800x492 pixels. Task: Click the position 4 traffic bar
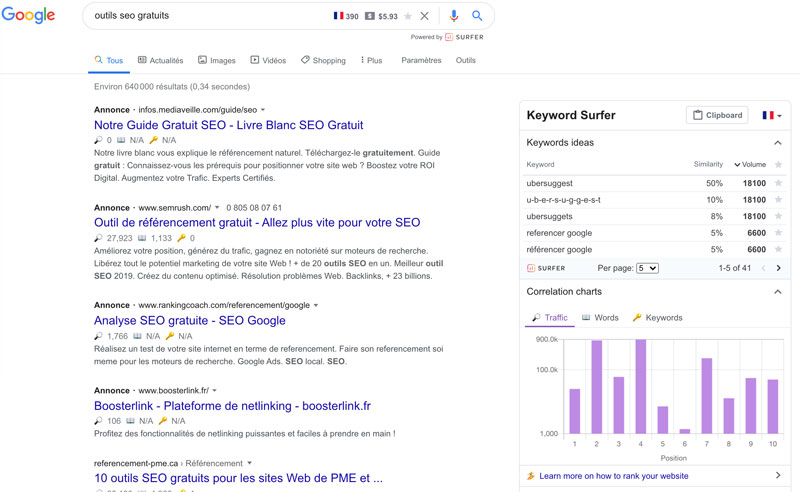click(x=641, y=386)
